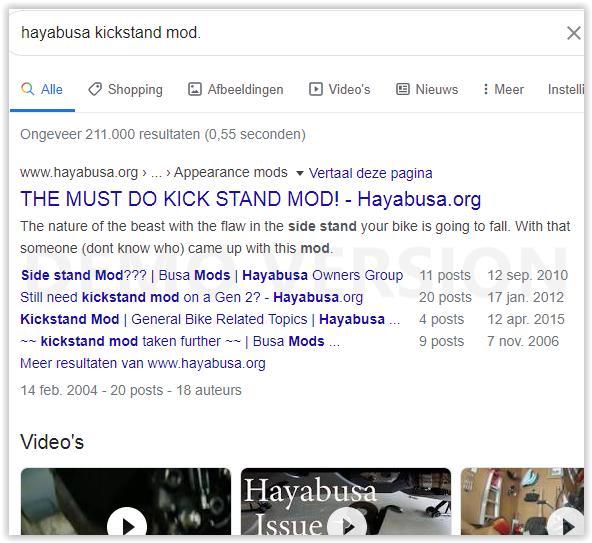Screen dimensions: 592x543
Task: Click the three-dot icon beside Meer
Action: (486, 89)
